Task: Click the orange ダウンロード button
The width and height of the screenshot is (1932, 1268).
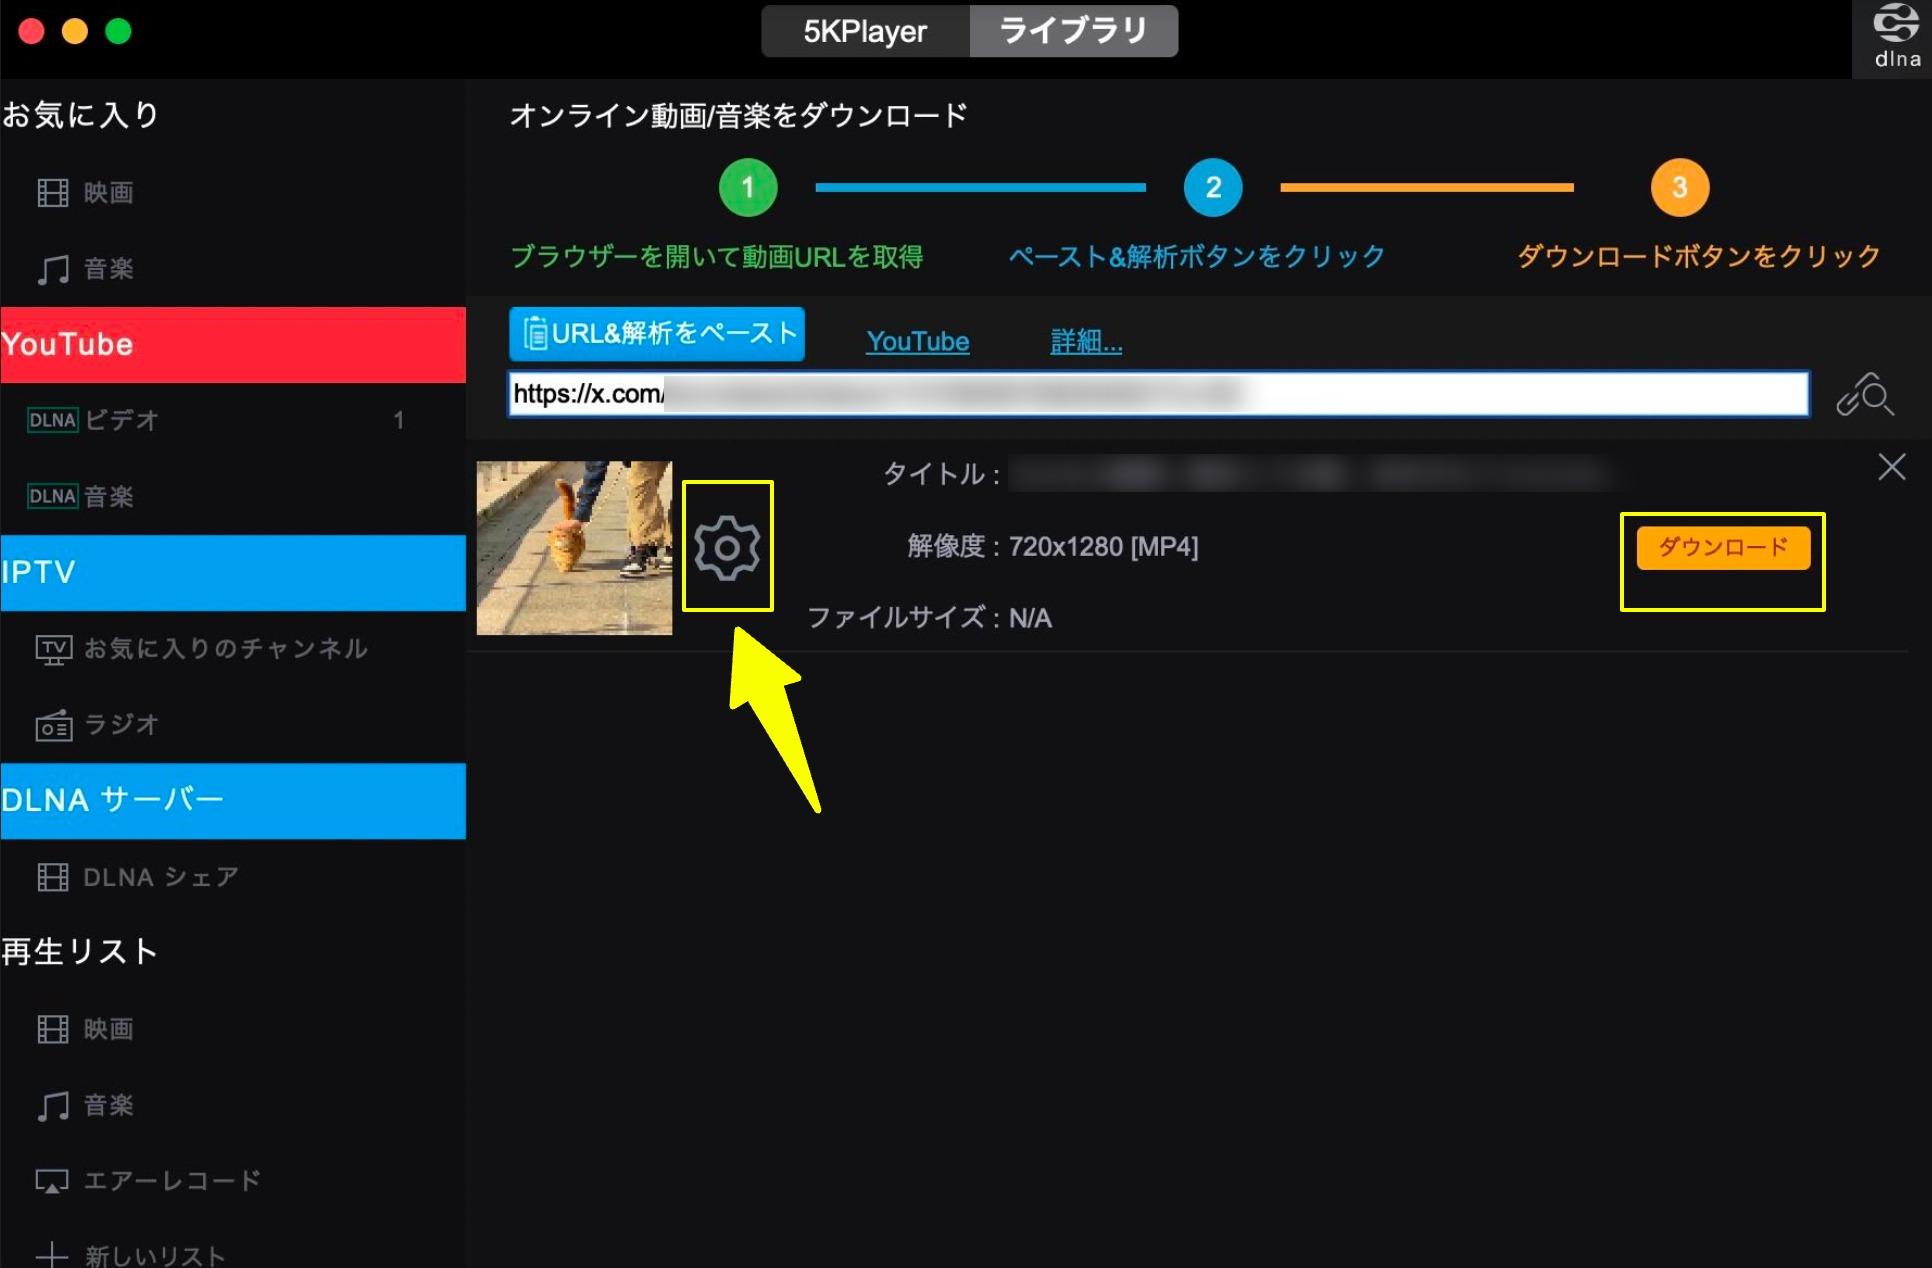Action: point(1723,547)
